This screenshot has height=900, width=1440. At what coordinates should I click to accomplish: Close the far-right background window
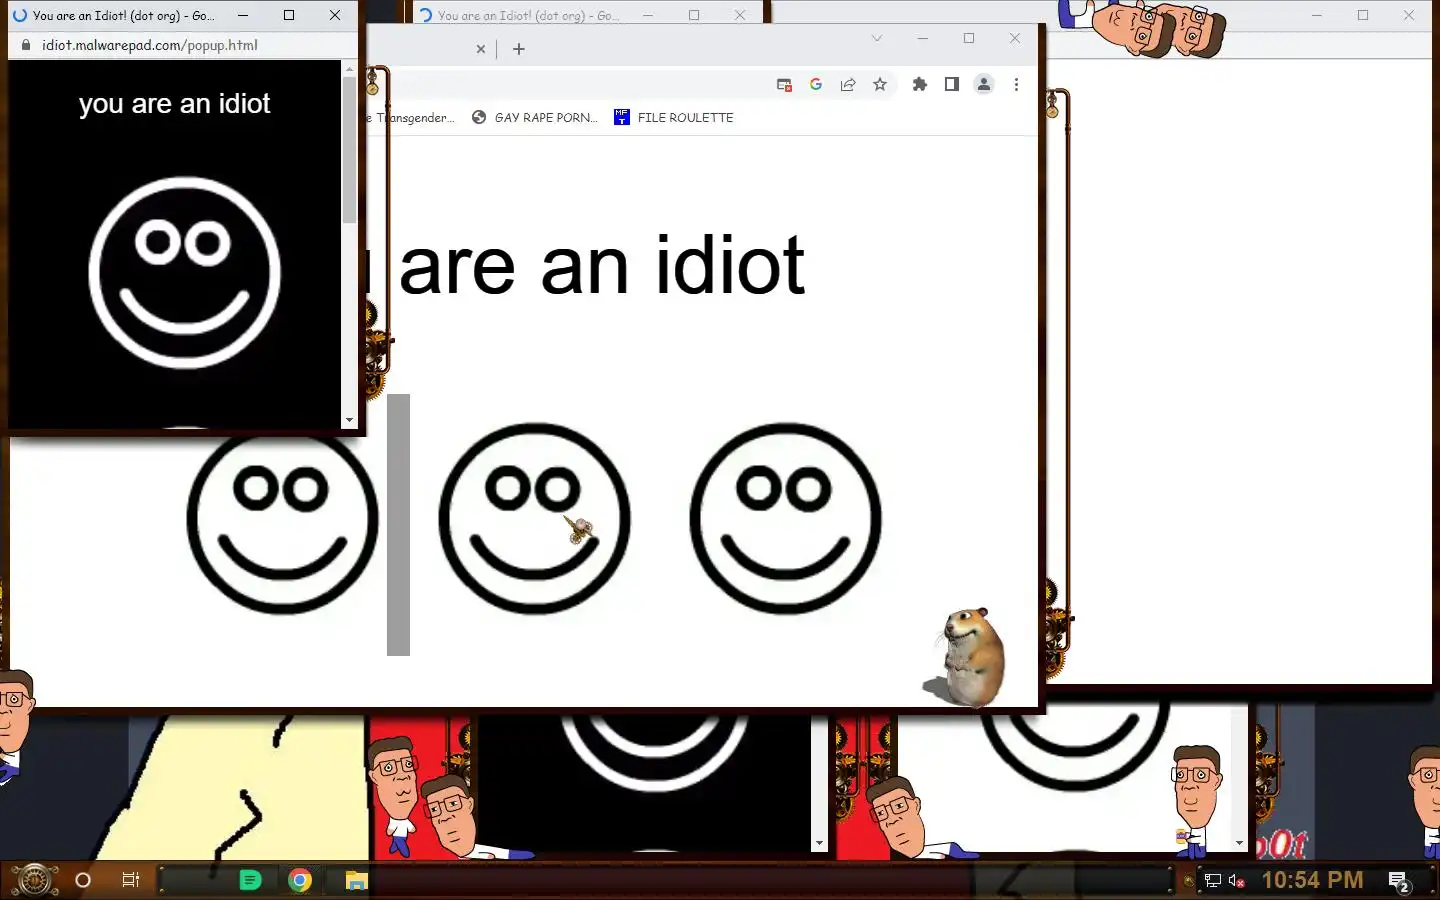1409,15
